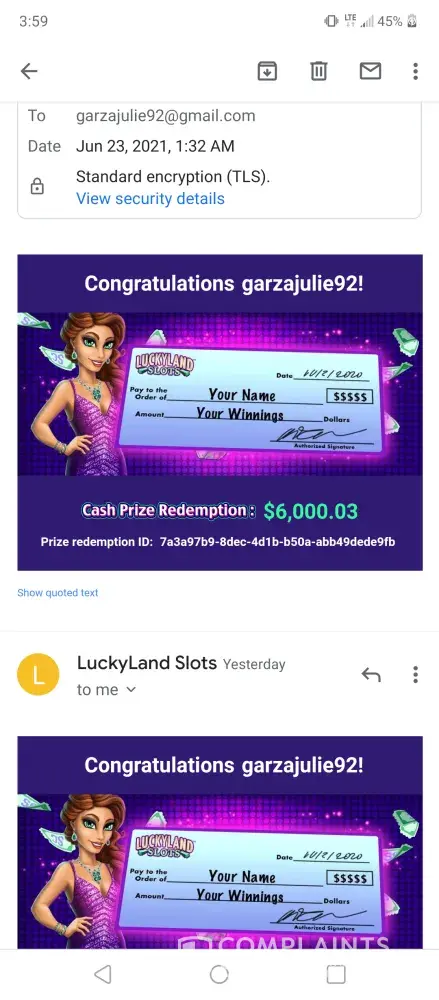Viewport: 439px width, 1000px height.
Task: Expand Show quoted text
Action: tap(57, 592)
